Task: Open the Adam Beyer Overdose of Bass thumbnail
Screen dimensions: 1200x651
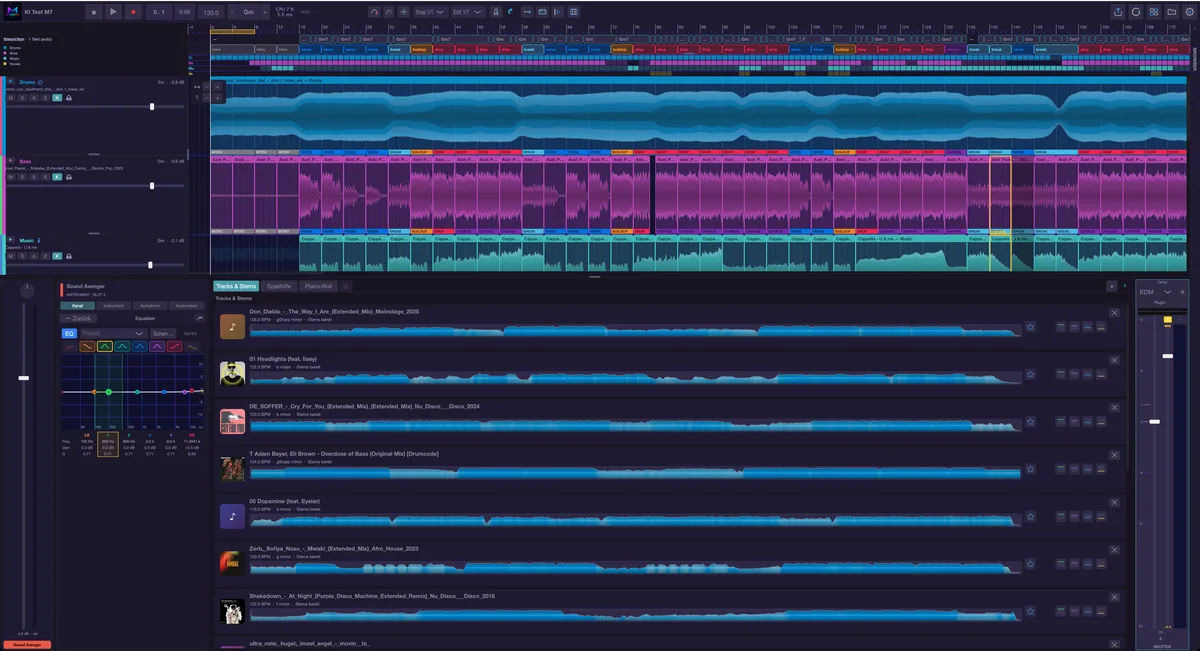Action: 232,469
